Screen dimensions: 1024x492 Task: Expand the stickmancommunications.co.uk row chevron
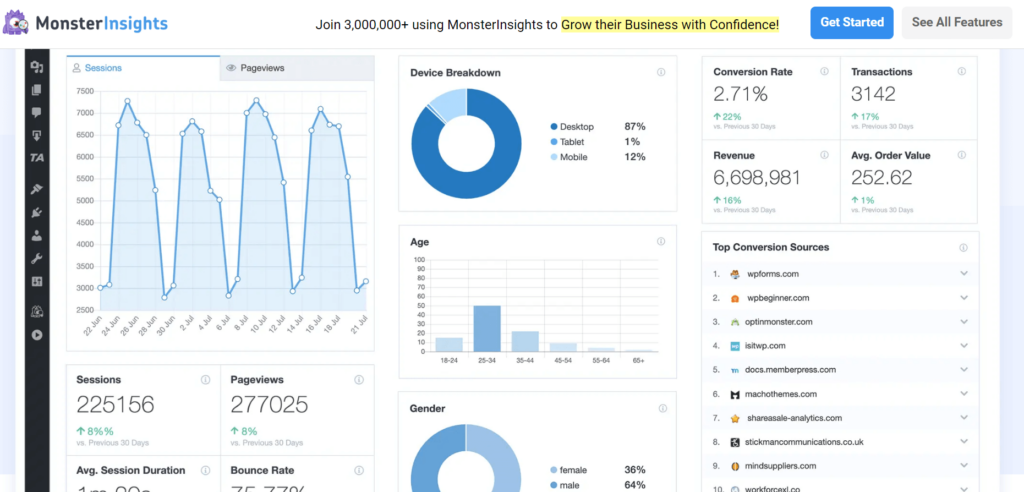964,442
